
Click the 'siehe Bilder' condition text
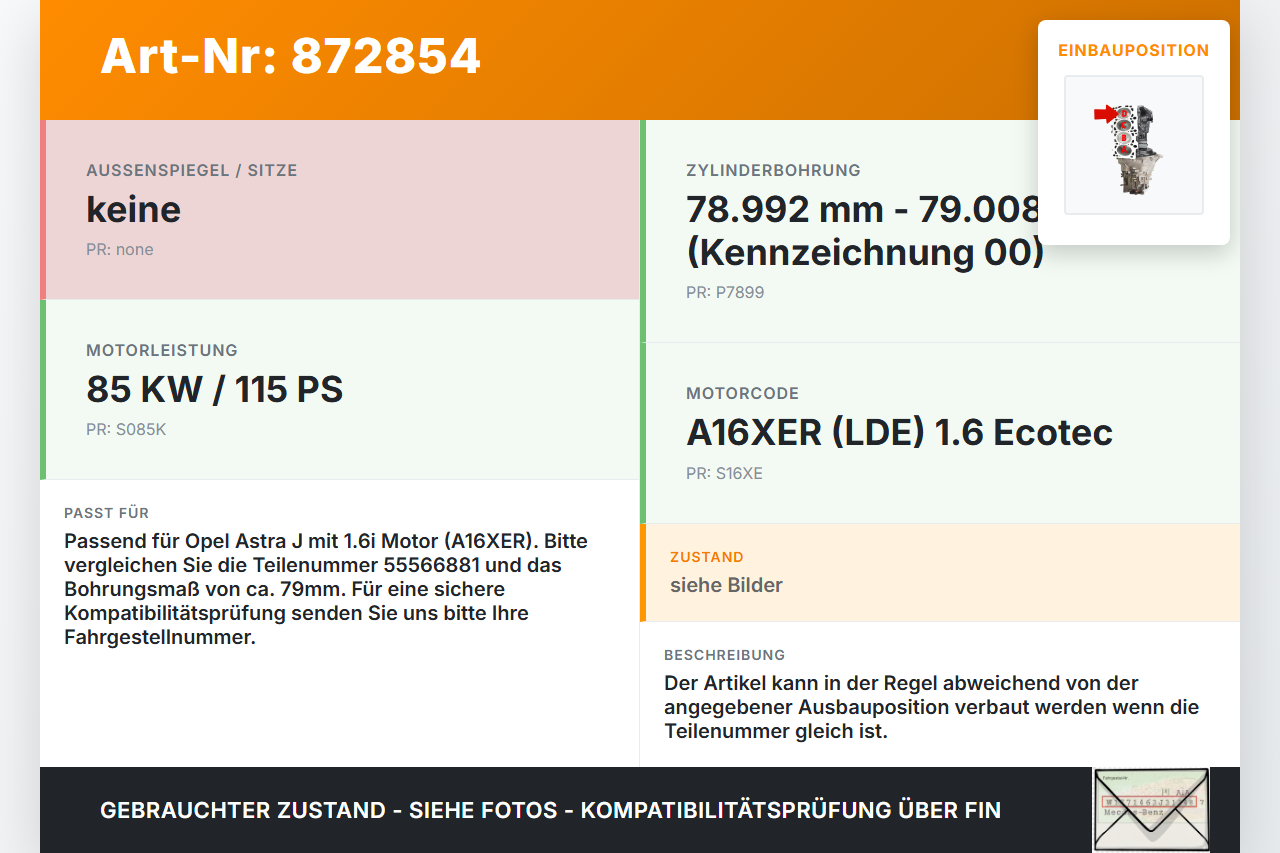click(726, 585)
